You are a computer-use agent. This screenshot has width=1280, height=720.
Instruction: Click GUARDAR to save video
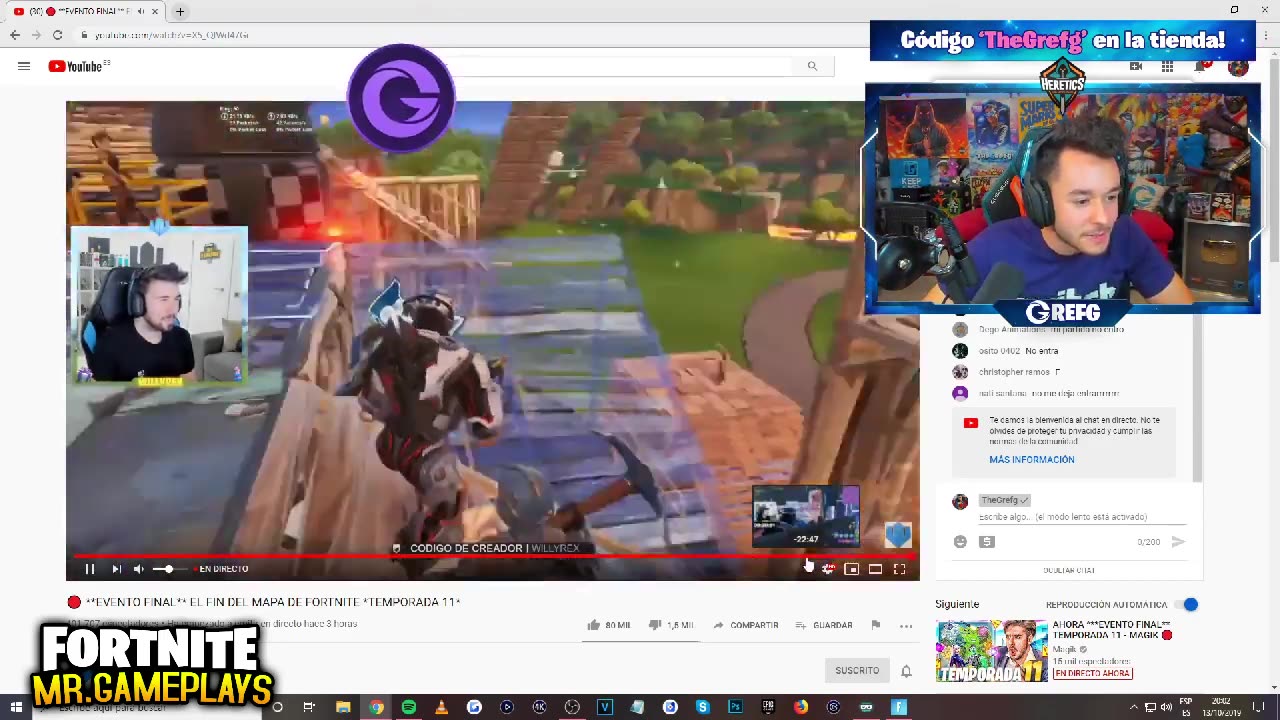(824, 625)
